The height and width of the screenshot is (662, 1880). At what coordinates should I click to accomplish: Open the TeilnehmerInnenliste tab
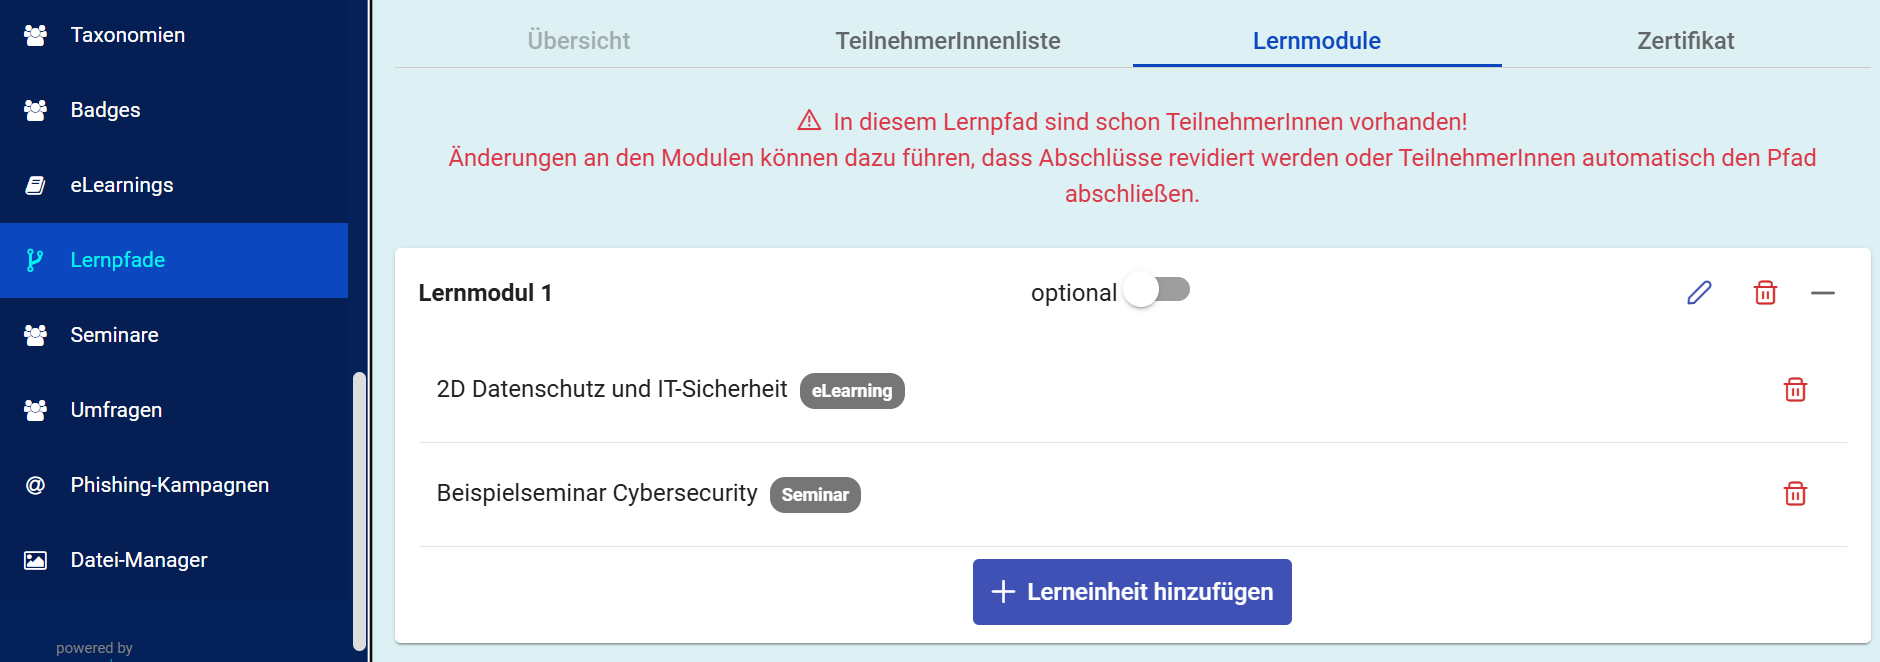[948, 41]
